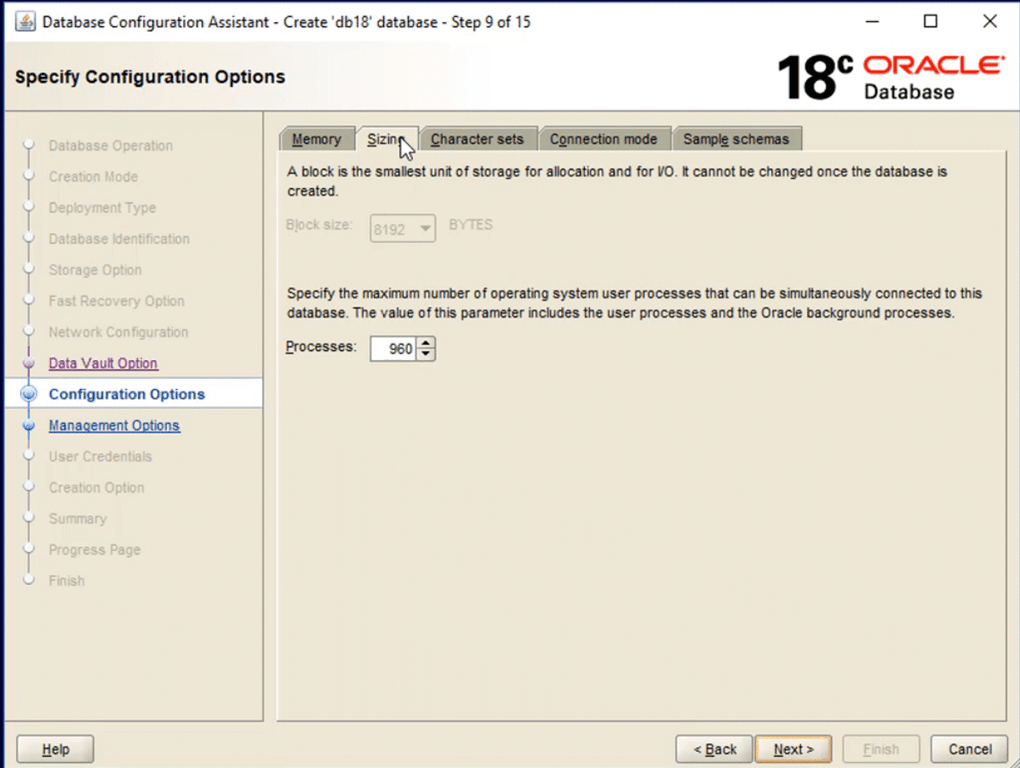
Task: Select the Sizing tab
Action: coord(386,139)
